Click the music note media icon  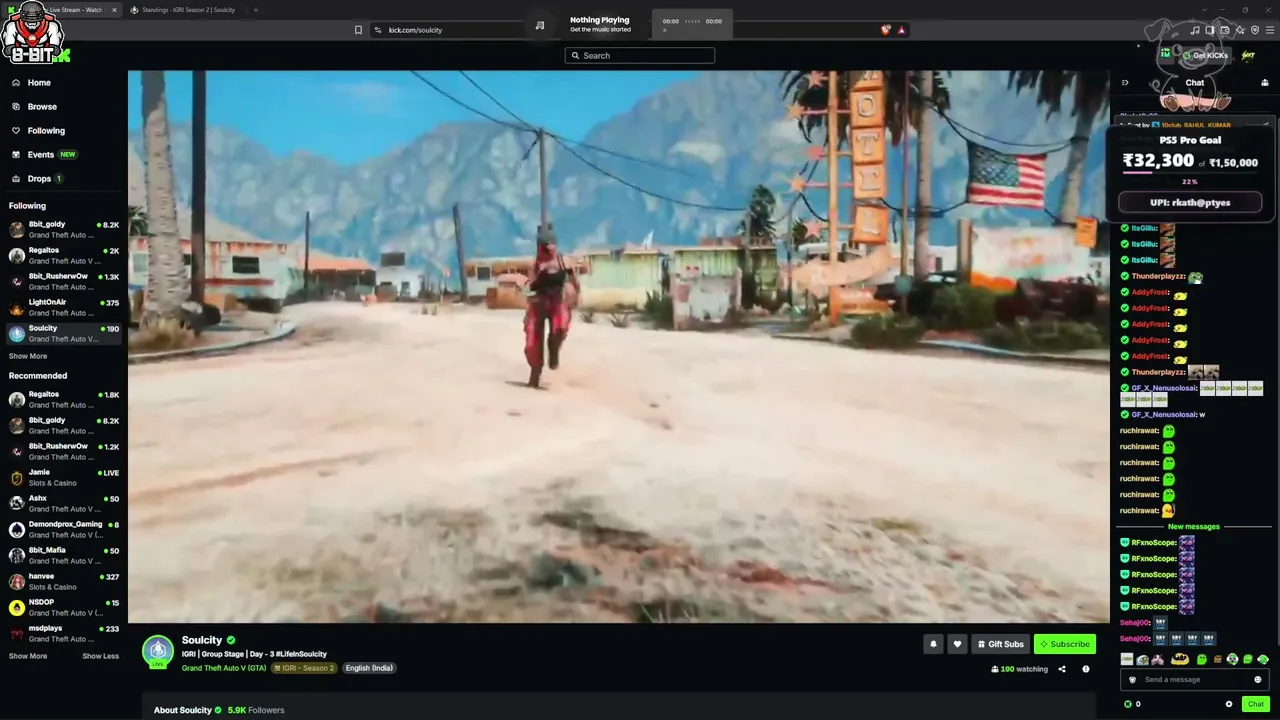[x=540, y=25]
